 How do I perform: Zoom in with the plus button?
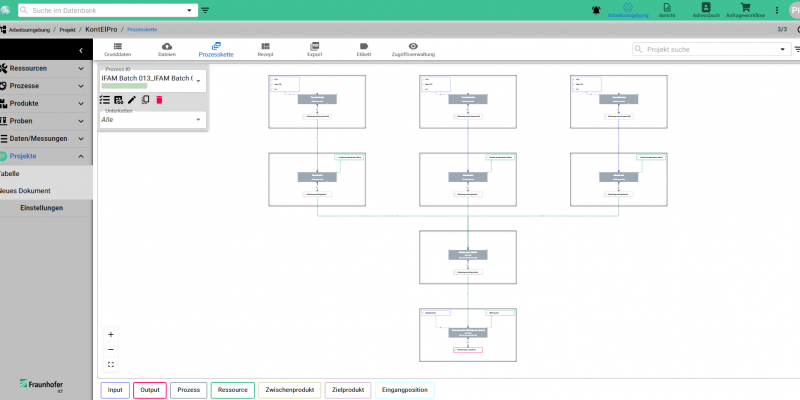point(111,334)
